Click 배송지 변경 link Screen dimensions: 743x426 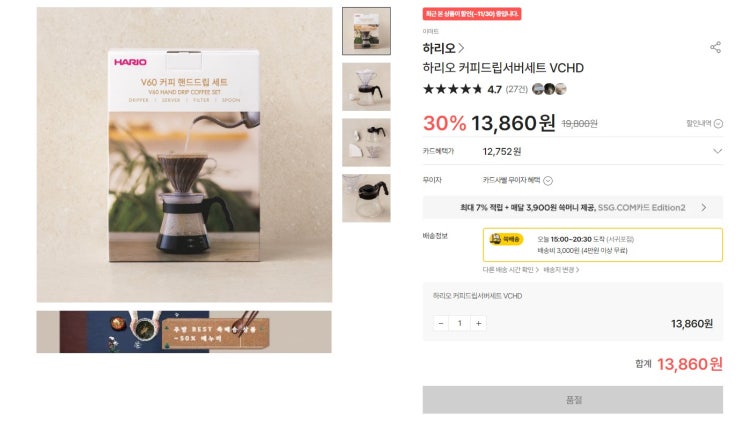tap(561, 270)
